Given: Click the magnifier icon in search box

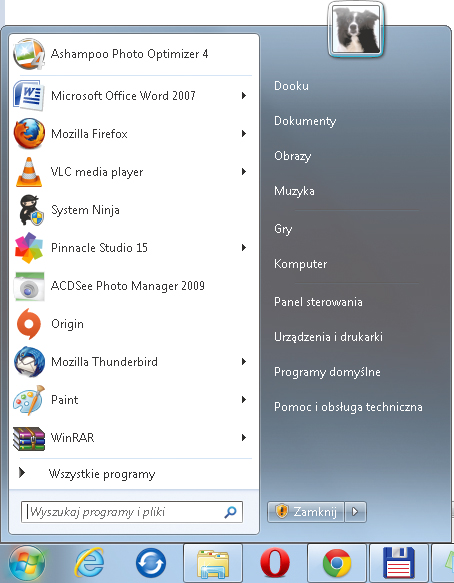Looking at the screenshot, I should 231,512.
